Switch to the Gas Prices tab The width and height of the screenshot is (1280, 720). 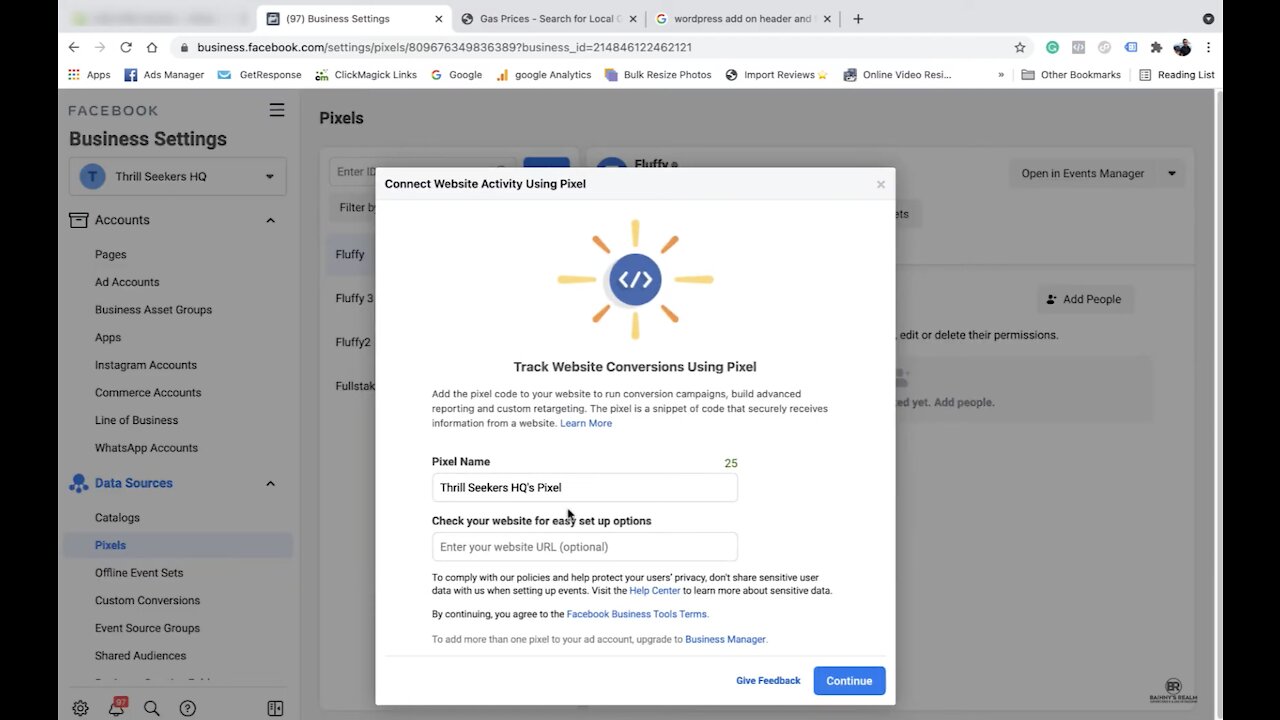click(x=548, y=18)
